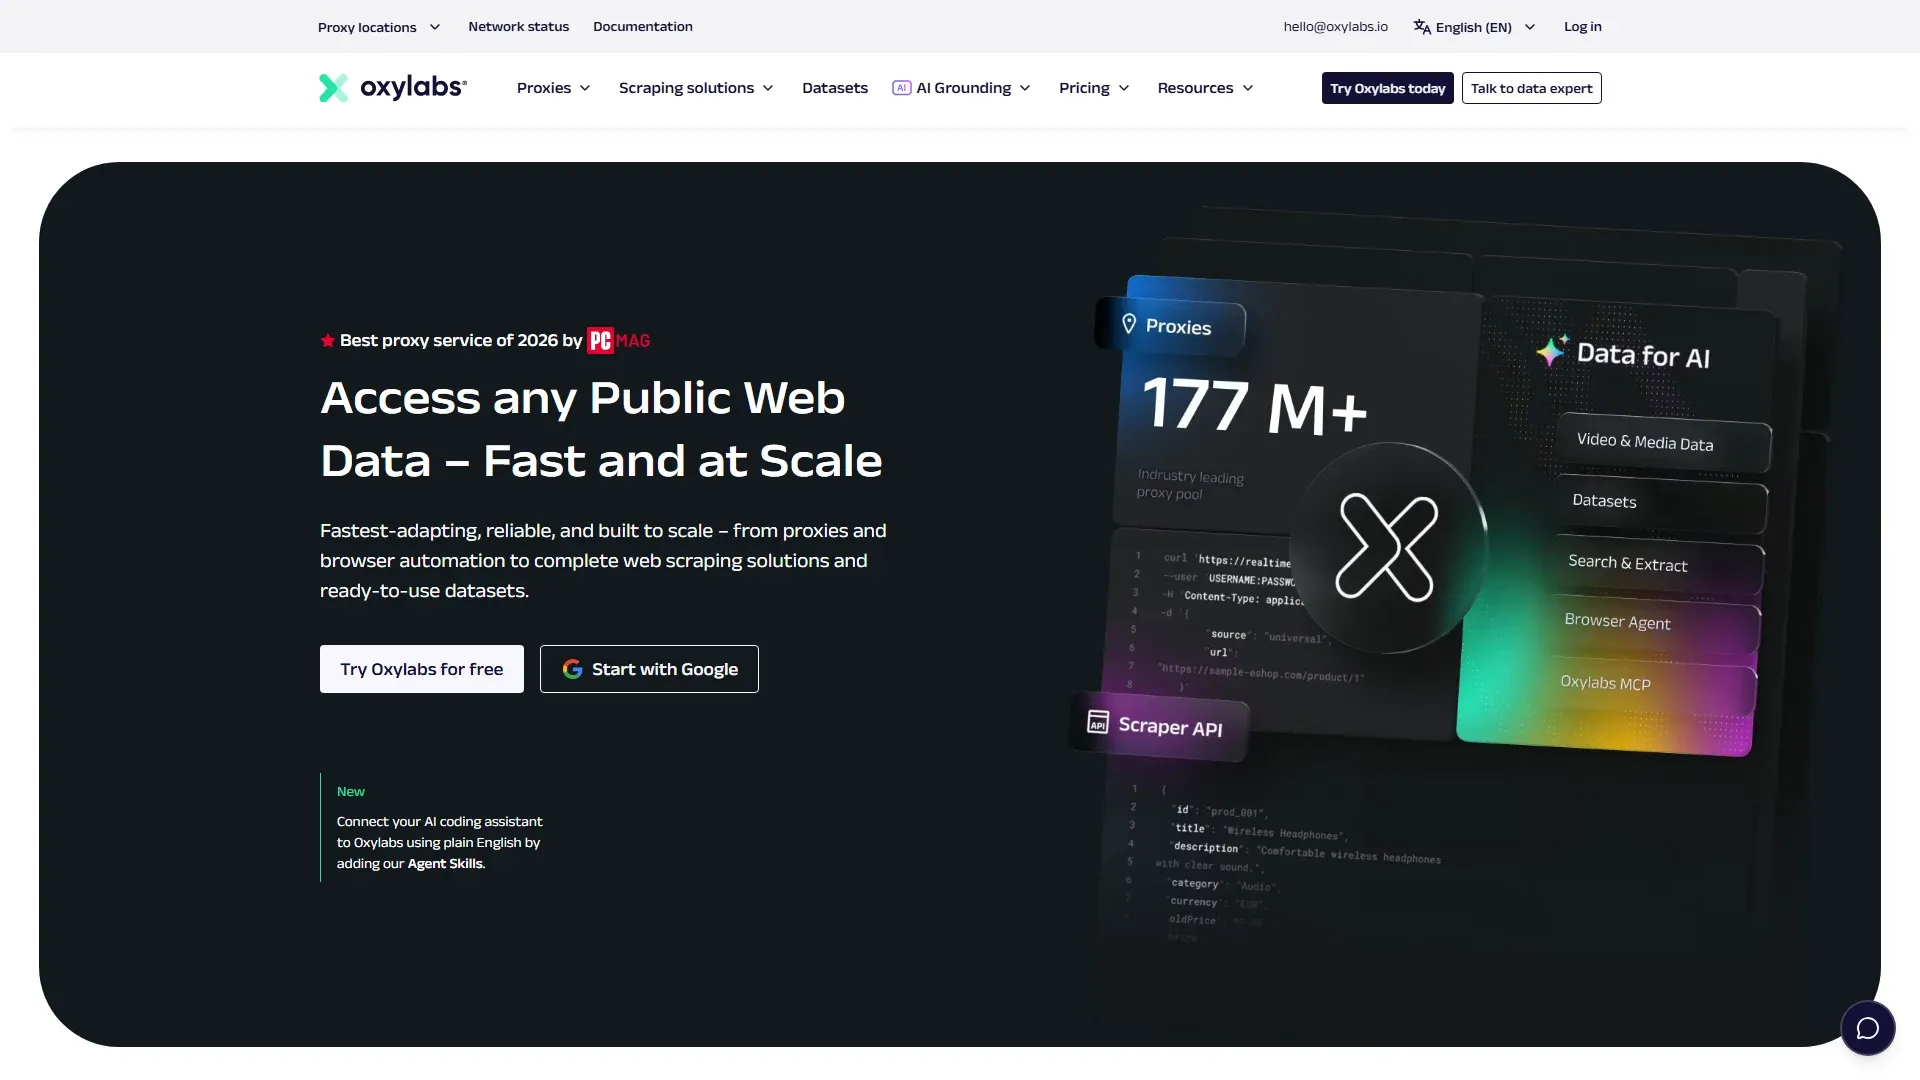Expand the Pricing menu chevron
This screenshot has height=1080, width=1920.
point(1124,88)
